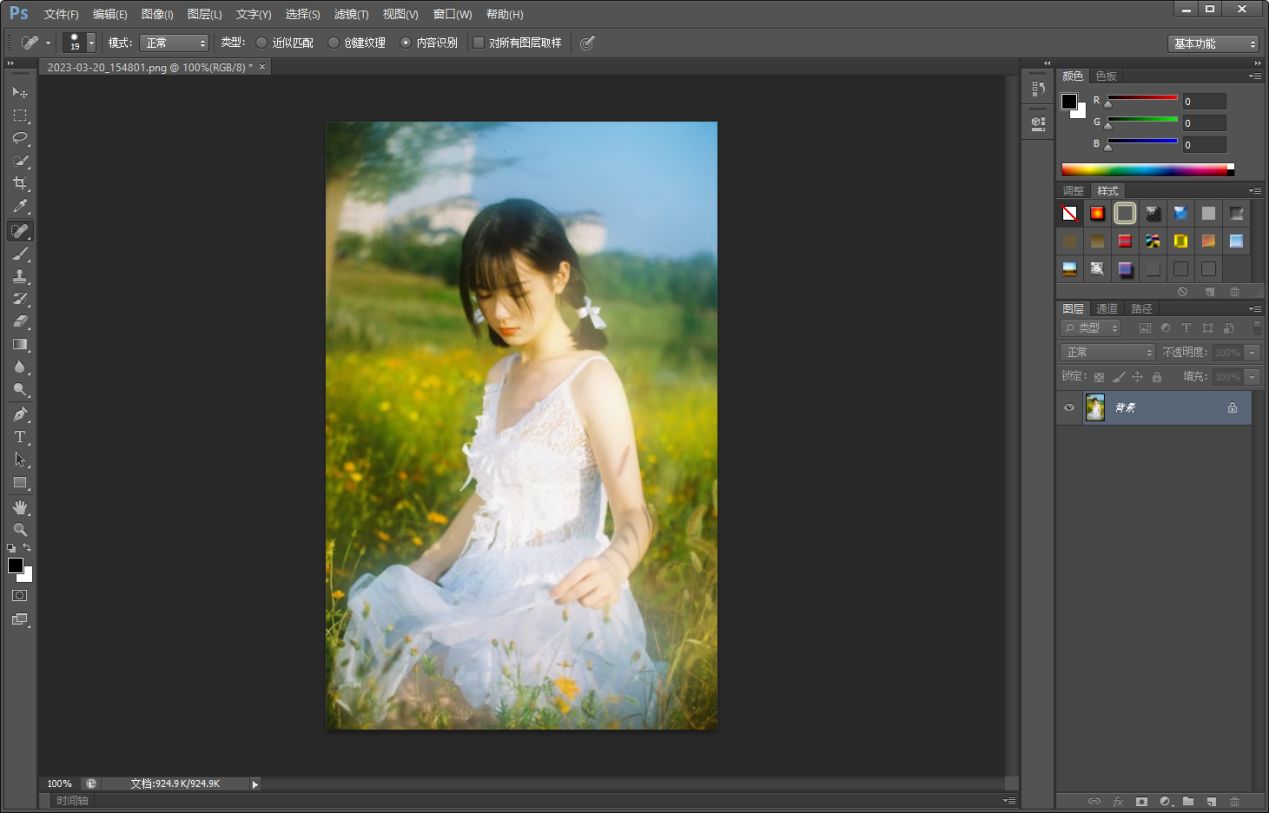Open the History panel icon
Image resolution: width=1269 pixels, height=813 pixels.
[x=1038, y=88]
